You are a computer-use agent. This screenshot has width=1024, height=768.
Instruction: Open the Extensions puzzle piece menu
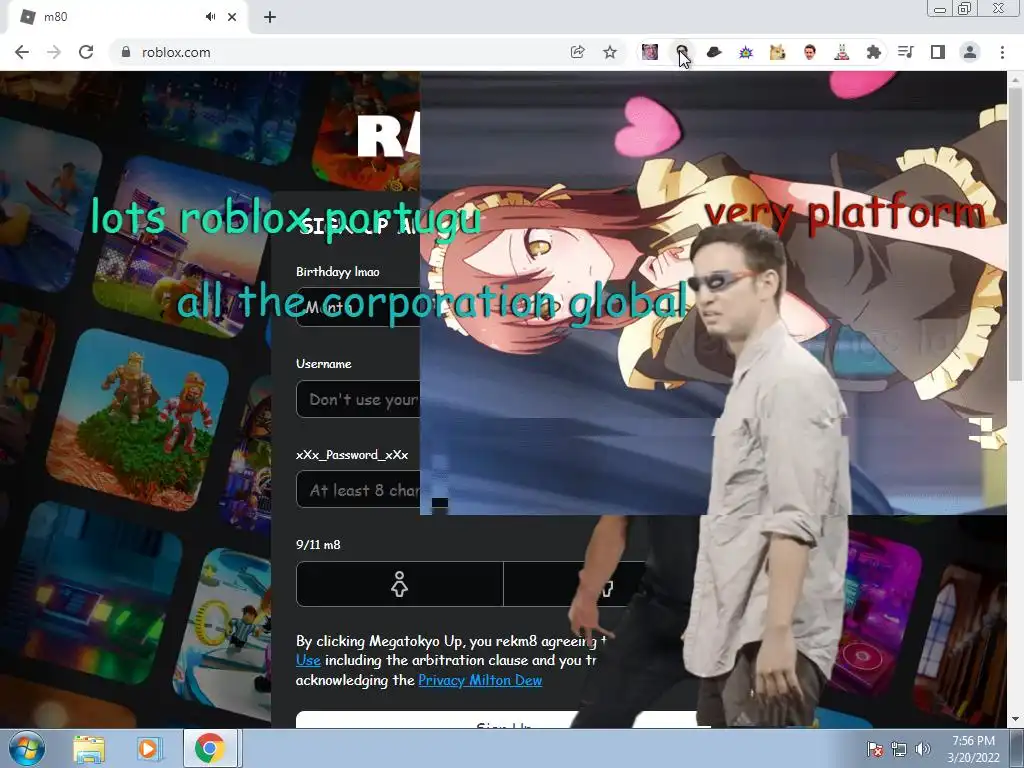[874, 52]
